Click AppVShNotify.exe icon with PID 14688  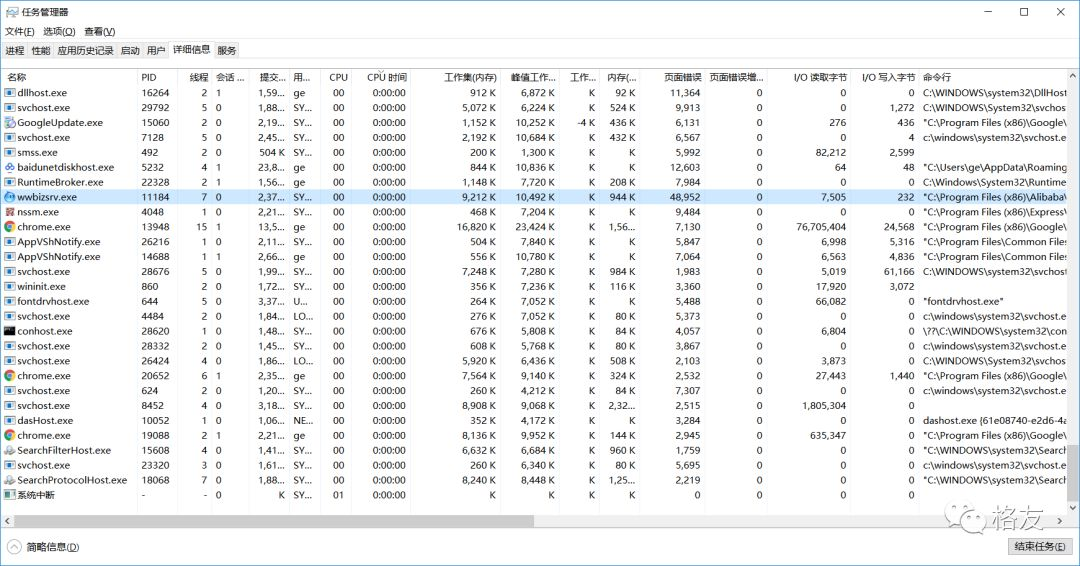point(10,257)
